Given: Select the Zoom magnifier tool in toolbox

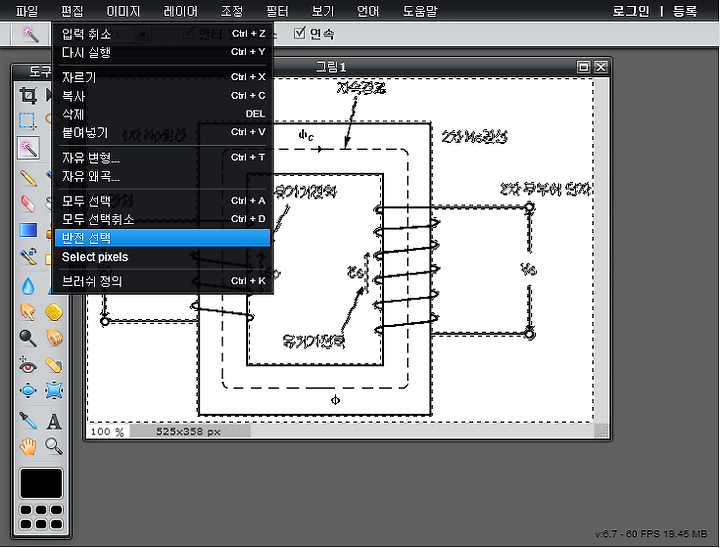Looking at the screenshot, I should pos(54,446).
